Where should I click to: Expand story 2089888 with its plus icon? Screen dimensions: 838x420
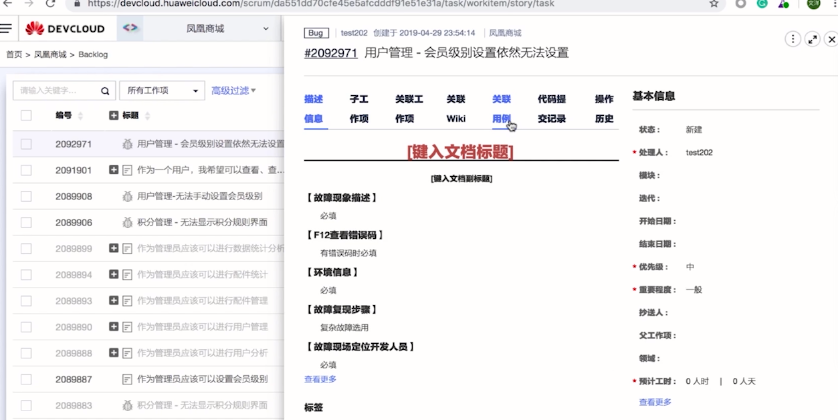[113, 353]
